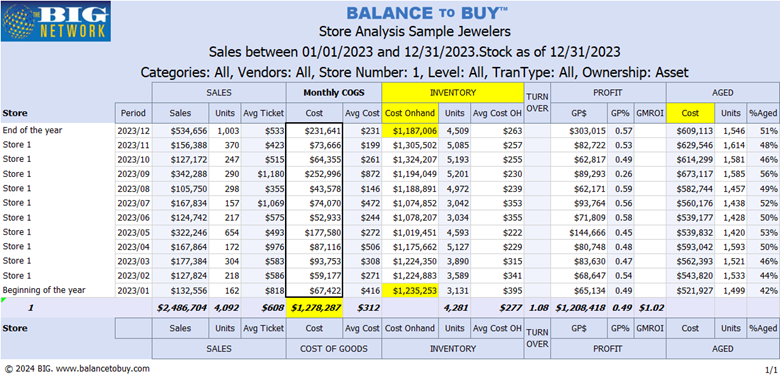Click the top Avg Ticket column header

click(x=263, y=113)
